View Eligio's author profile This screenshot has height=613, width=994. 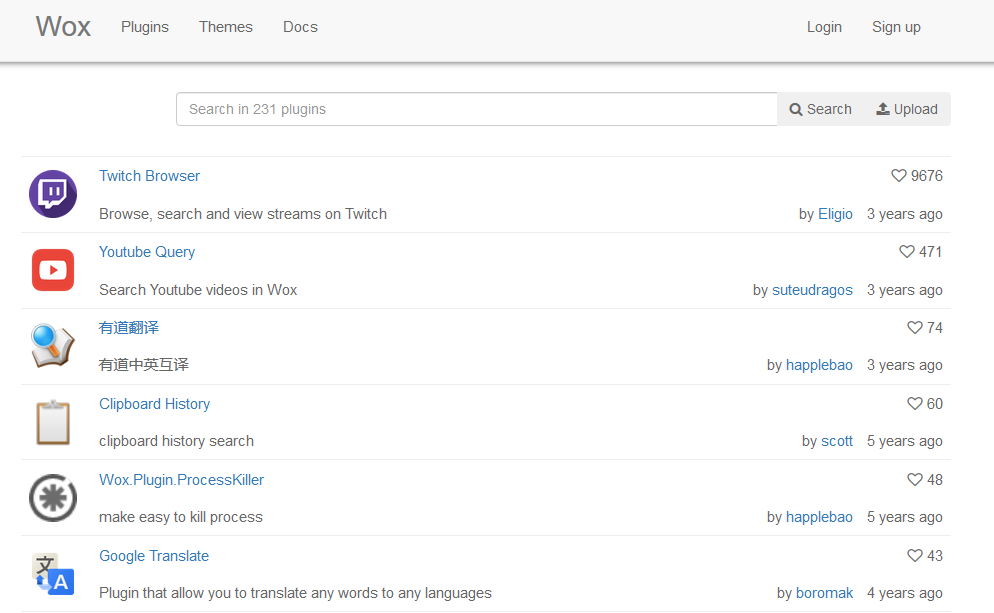pos(835,213)
